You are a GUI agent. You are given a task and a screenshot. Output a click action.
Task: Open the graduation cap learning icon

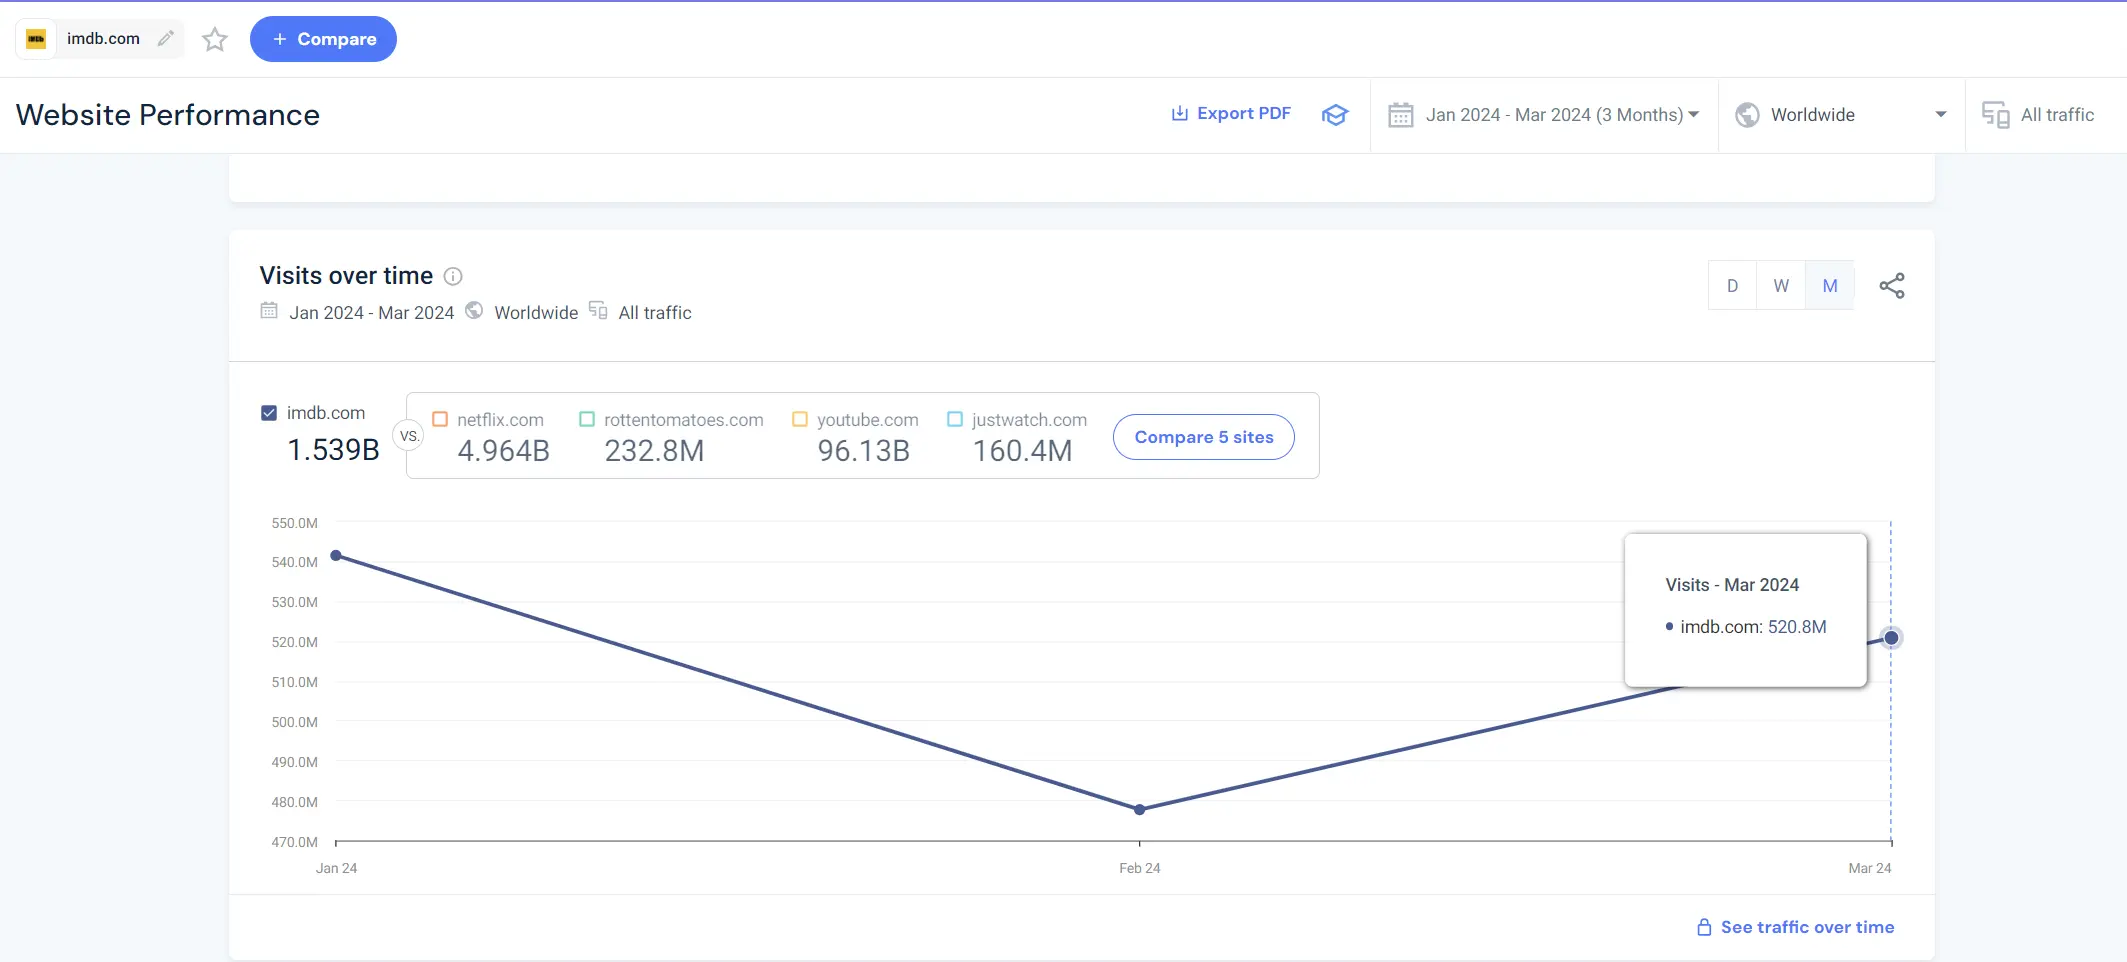point(1335,115)
